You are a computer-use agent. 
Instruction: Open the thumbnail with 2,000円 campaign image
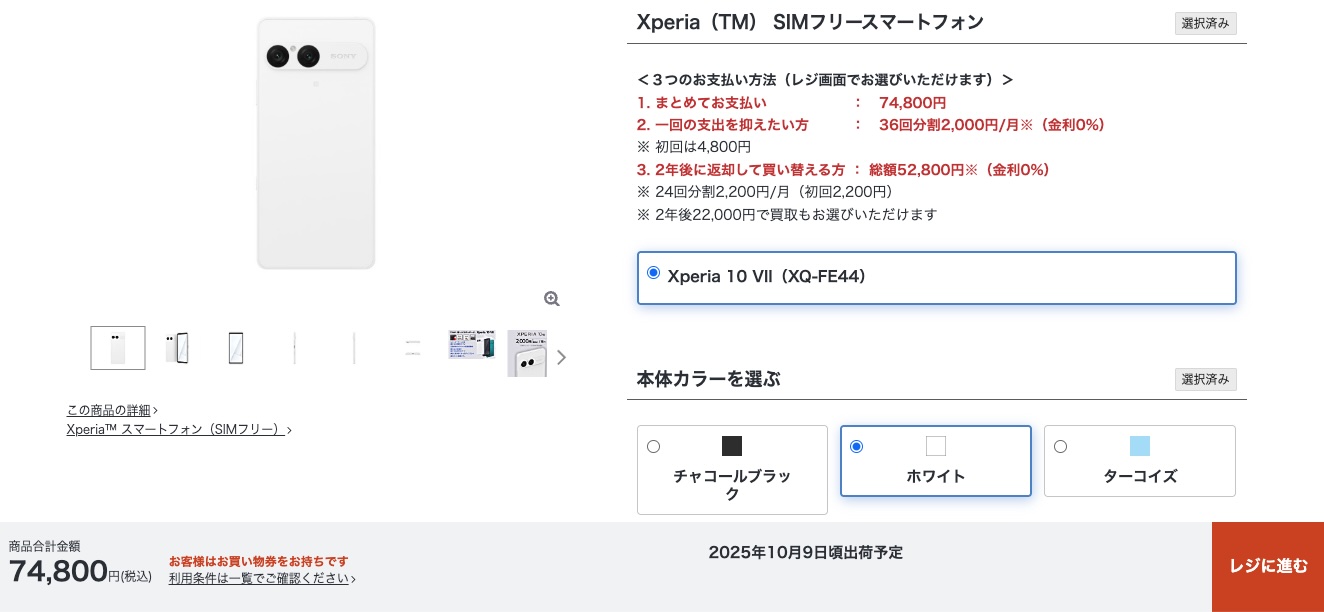click(x=527, y=353)
